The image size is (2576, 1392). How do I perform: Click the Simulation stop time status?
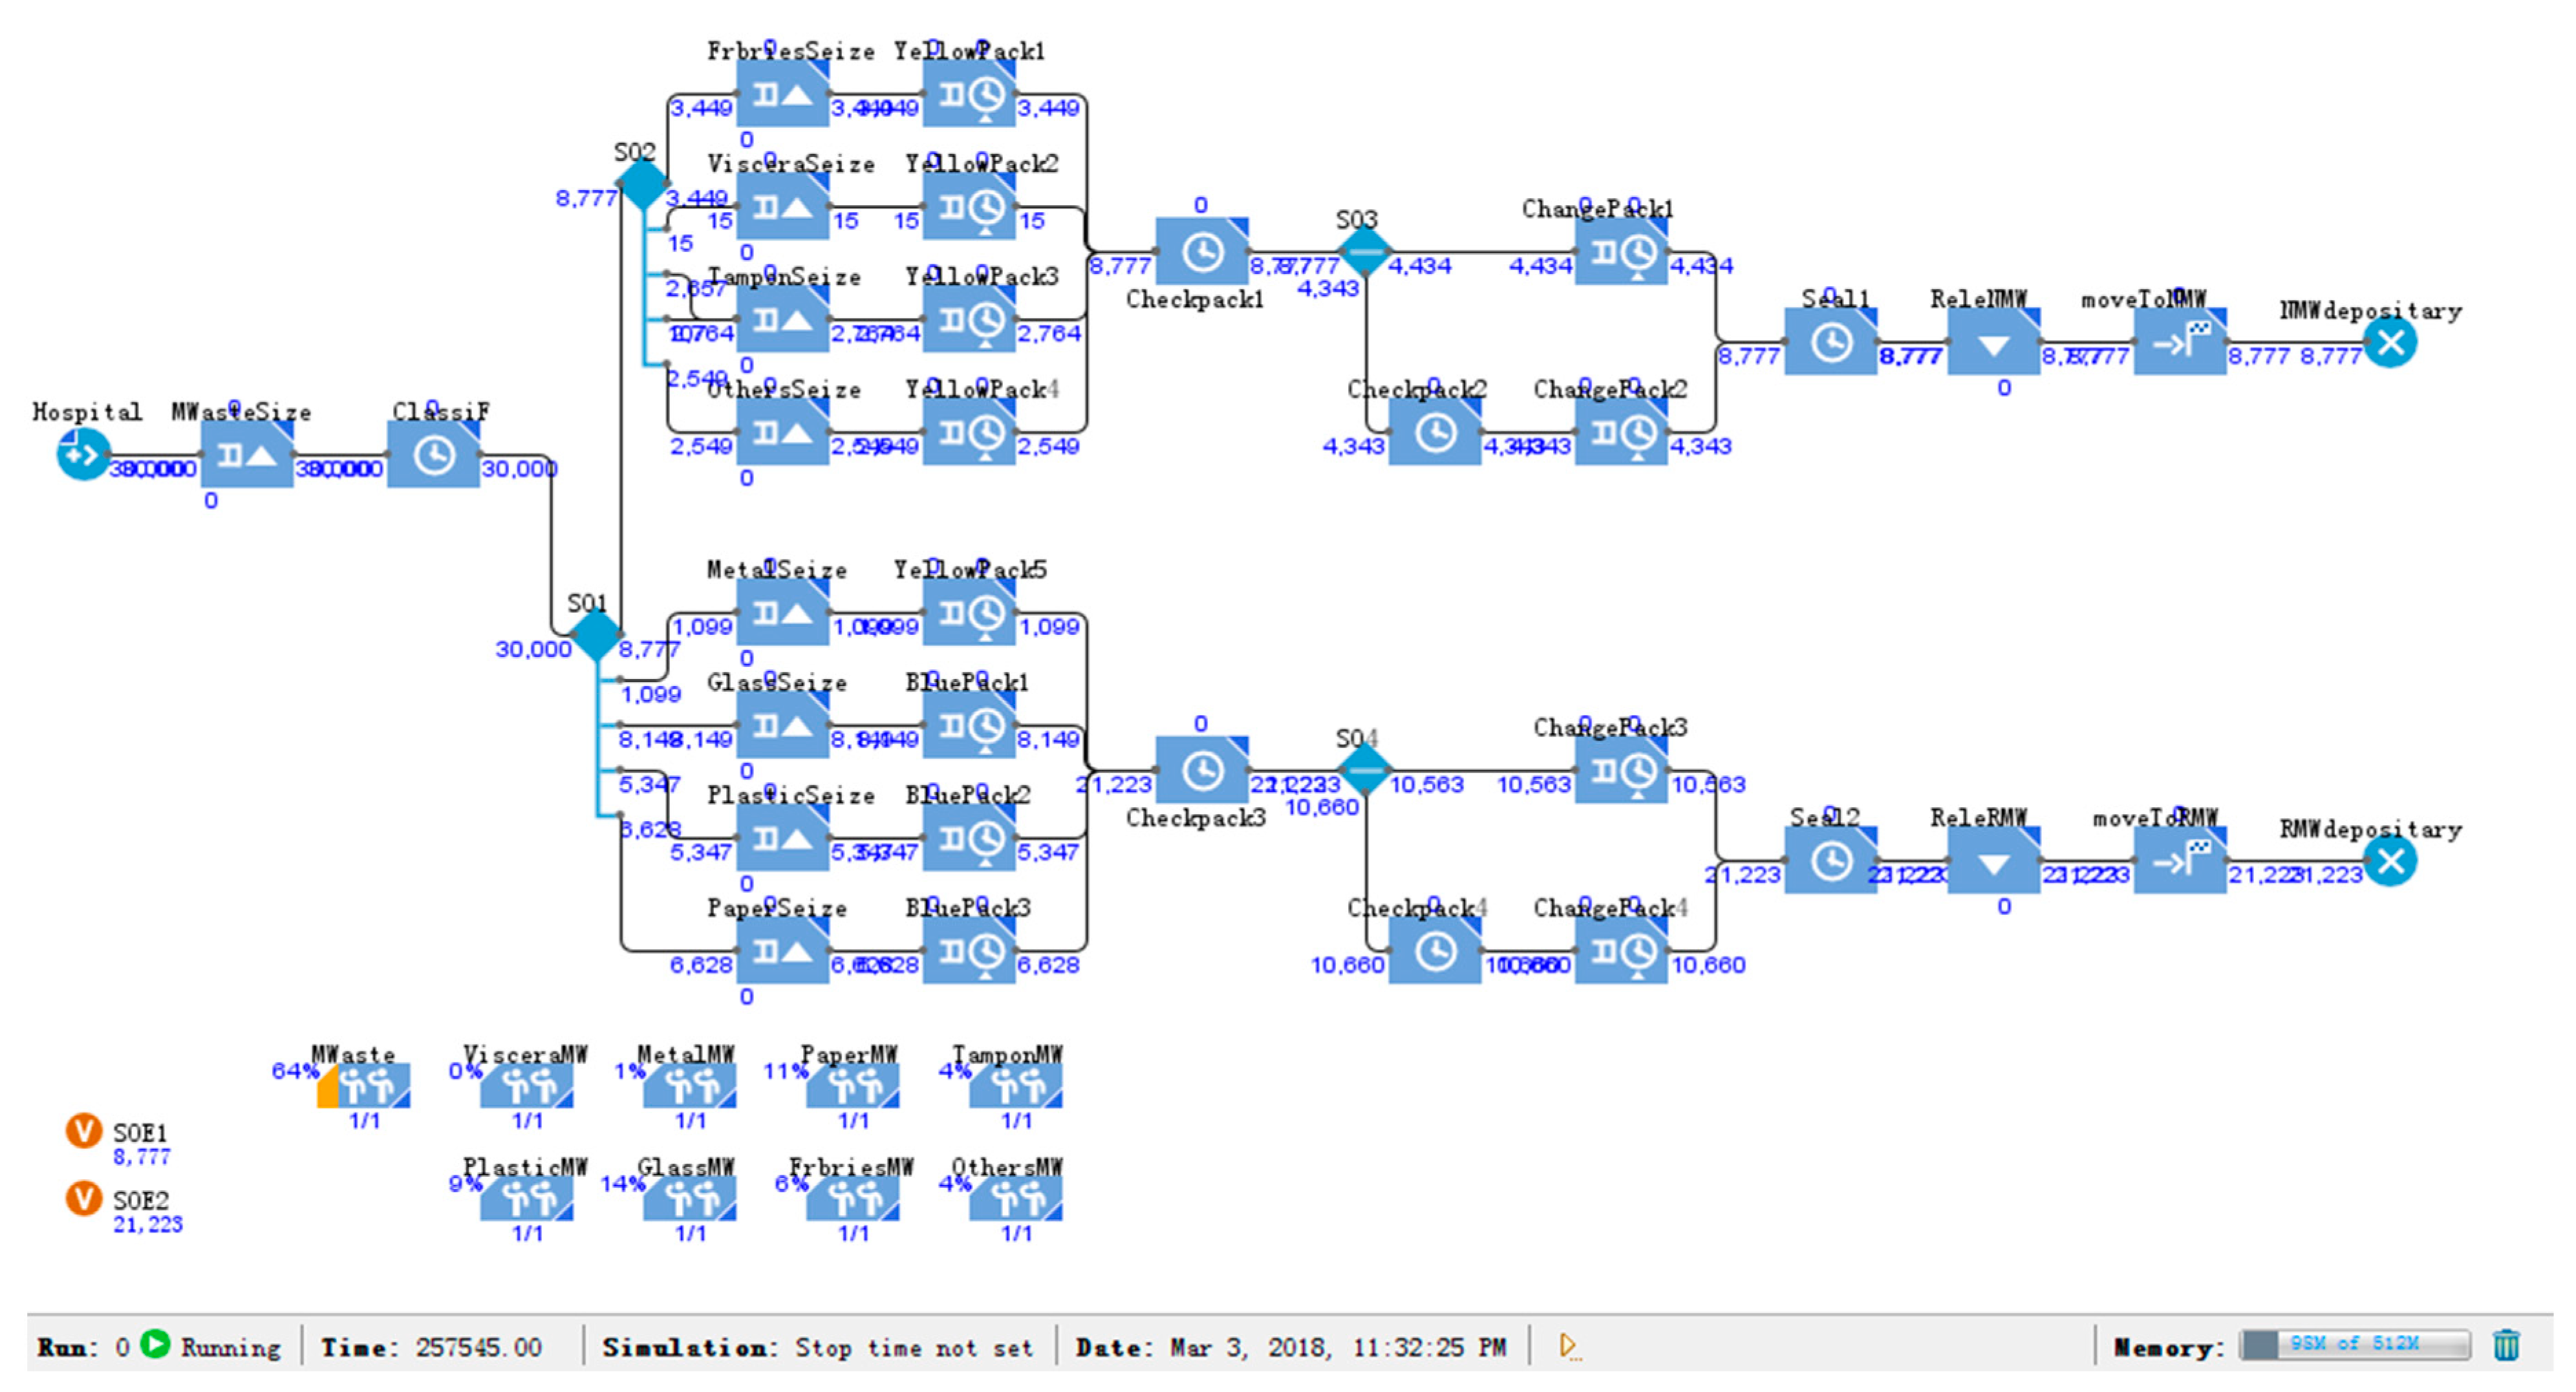(x=817, y=1347)
